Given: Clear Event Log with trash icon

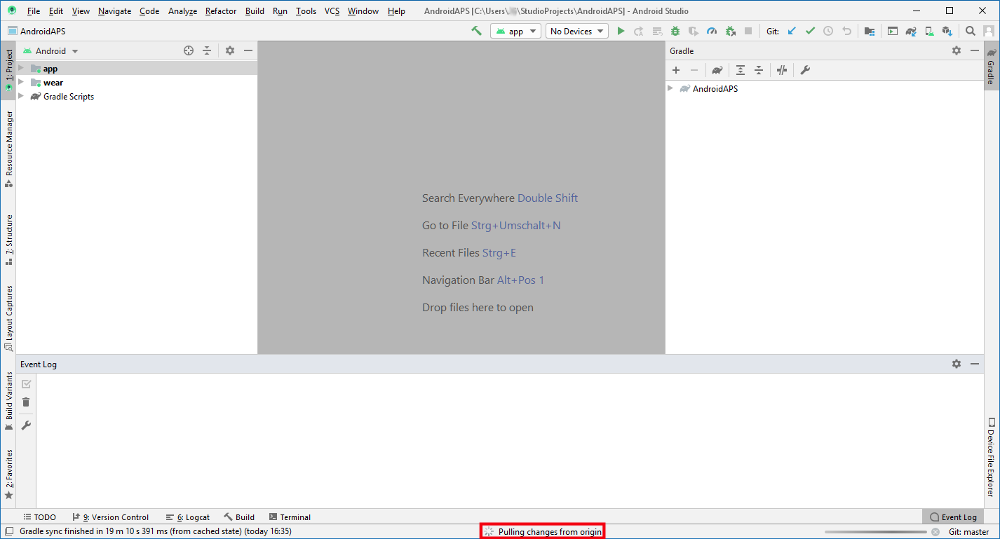Looking at the screenshot, I should point(26,402).
